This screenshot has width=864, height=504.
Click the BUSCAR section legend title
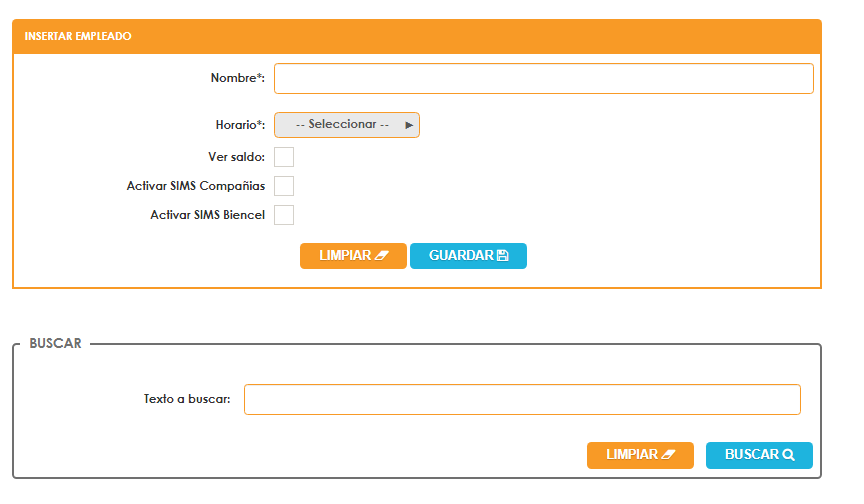pos(55,343)
